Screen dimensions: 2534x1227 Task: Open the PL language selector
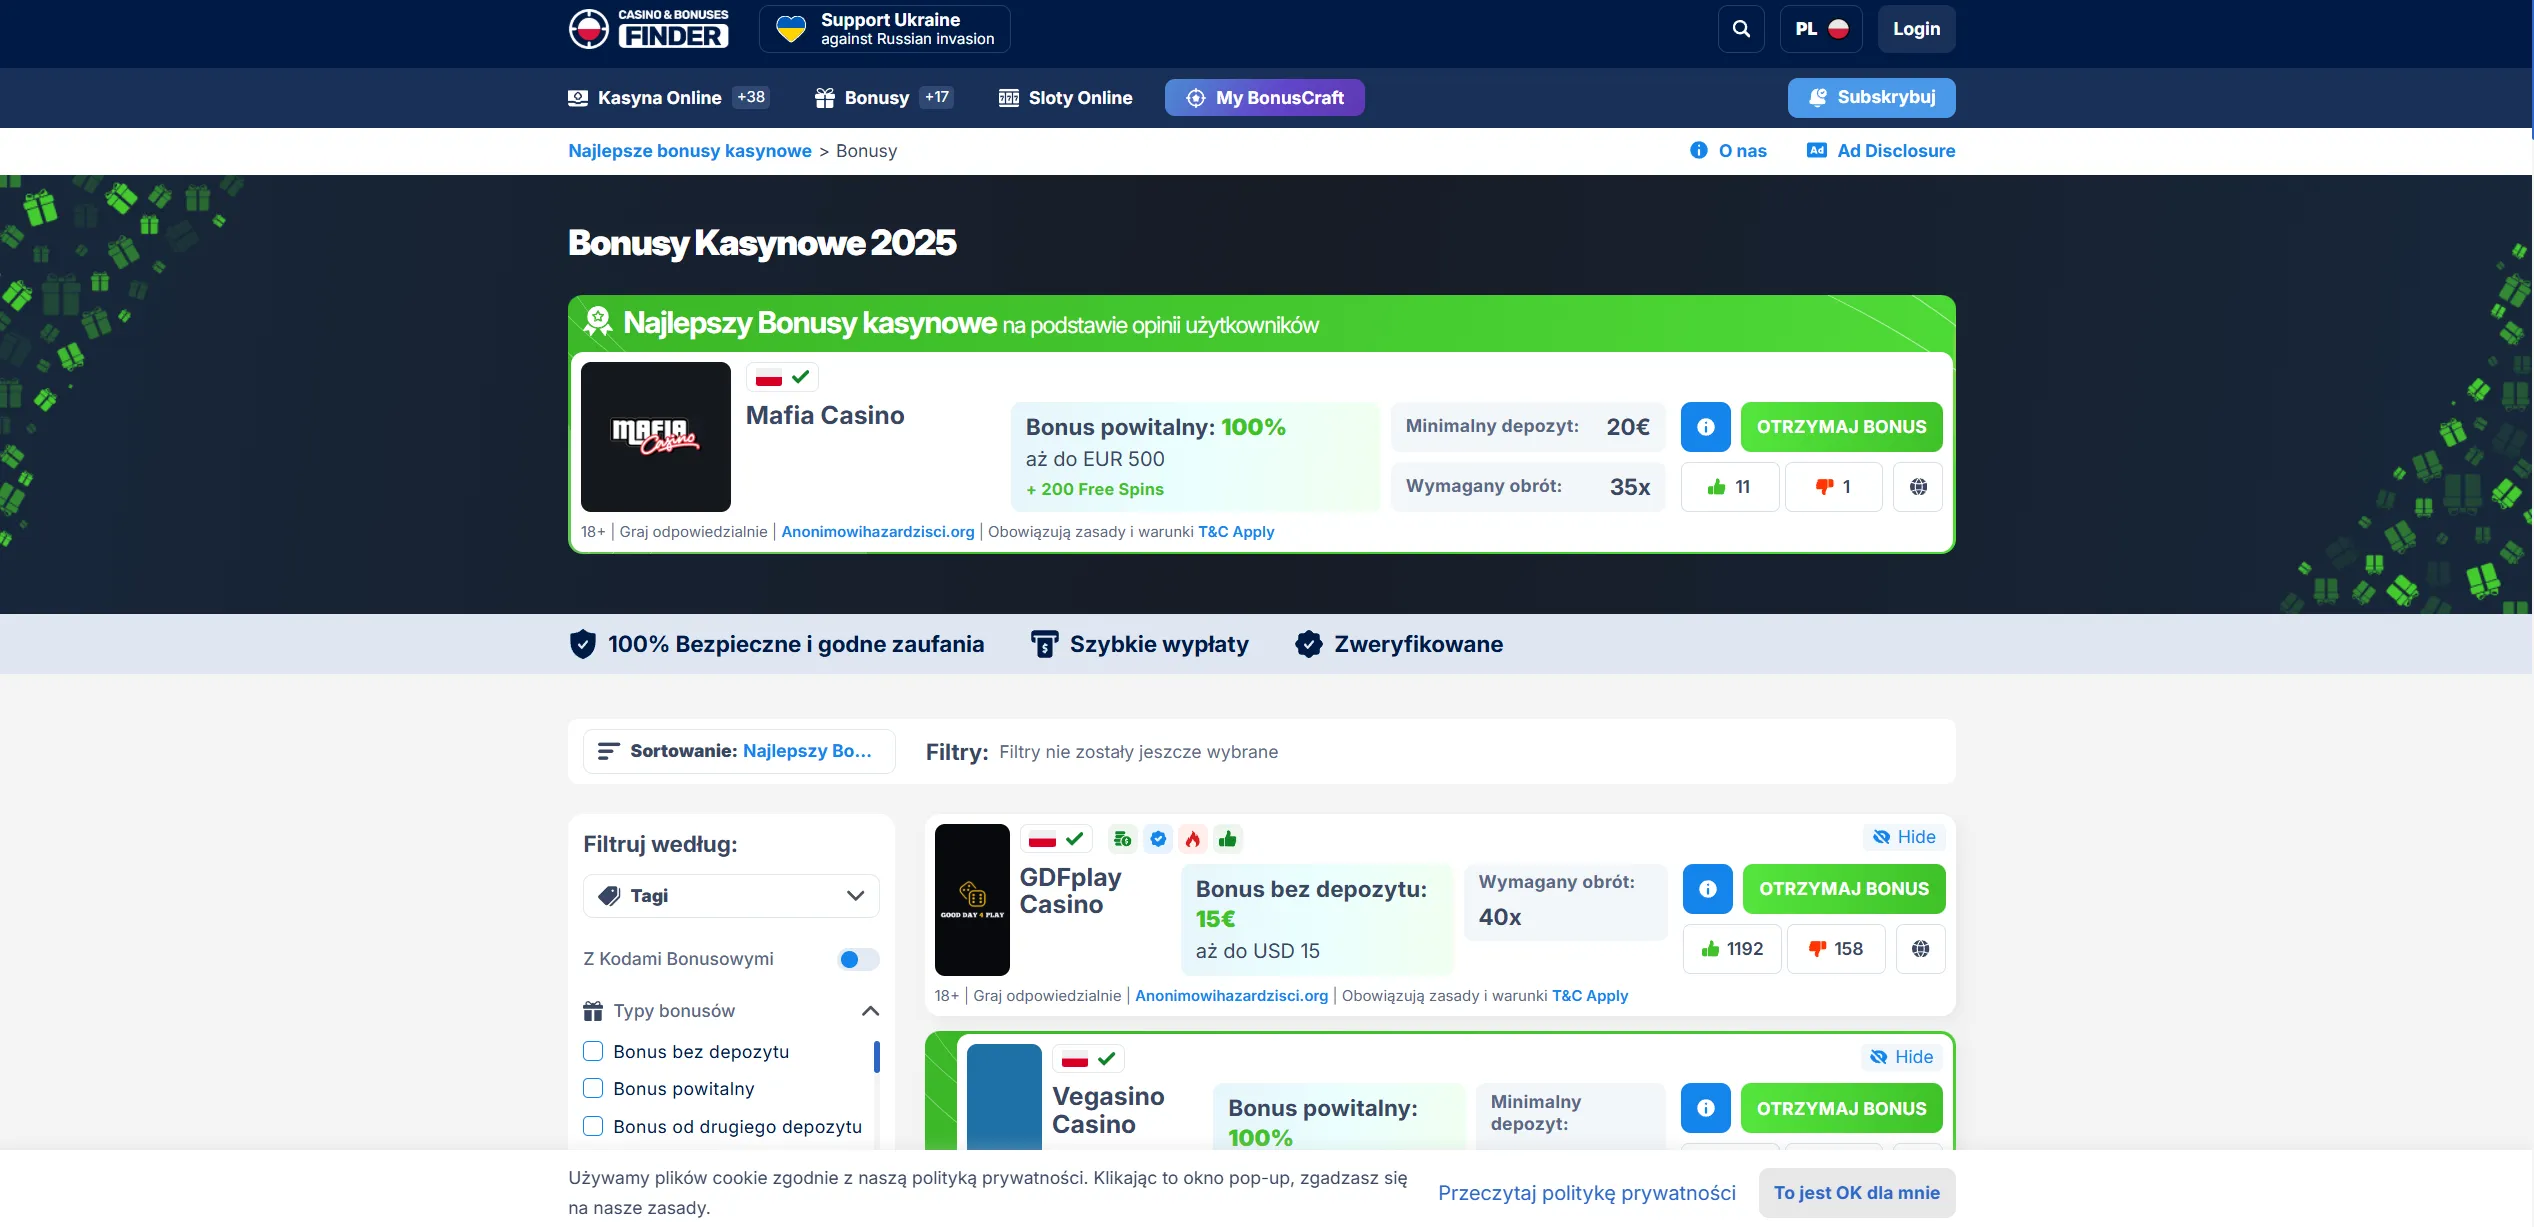tap(1821, 29)
